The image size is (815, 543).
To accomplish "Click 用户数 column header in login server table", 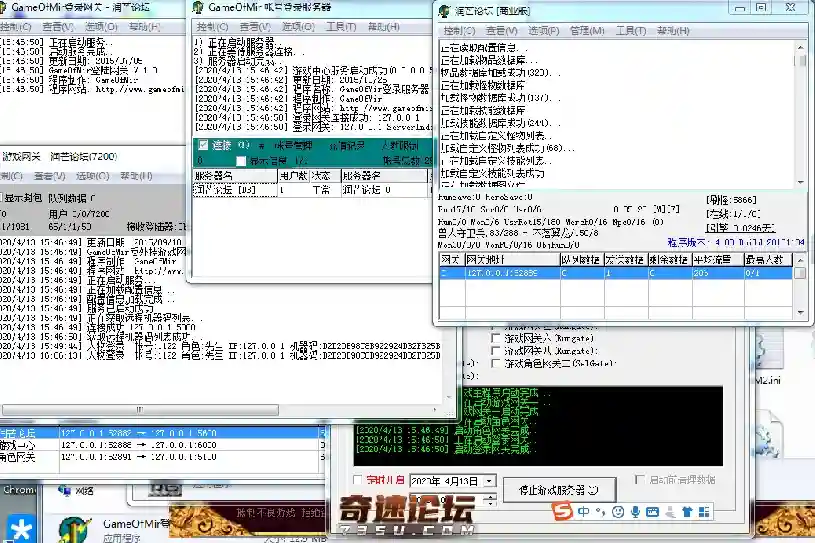I will (x=294, y=176).
